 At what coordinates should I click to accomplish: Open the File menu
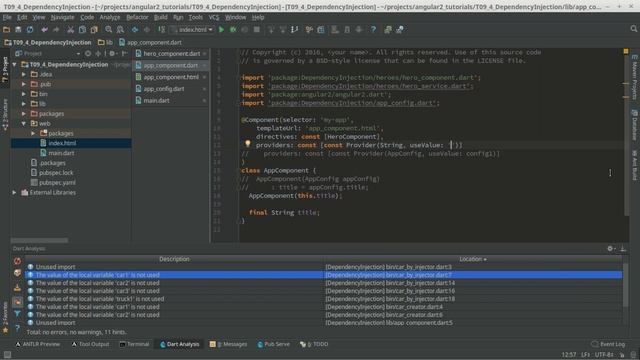pos(7,17)
